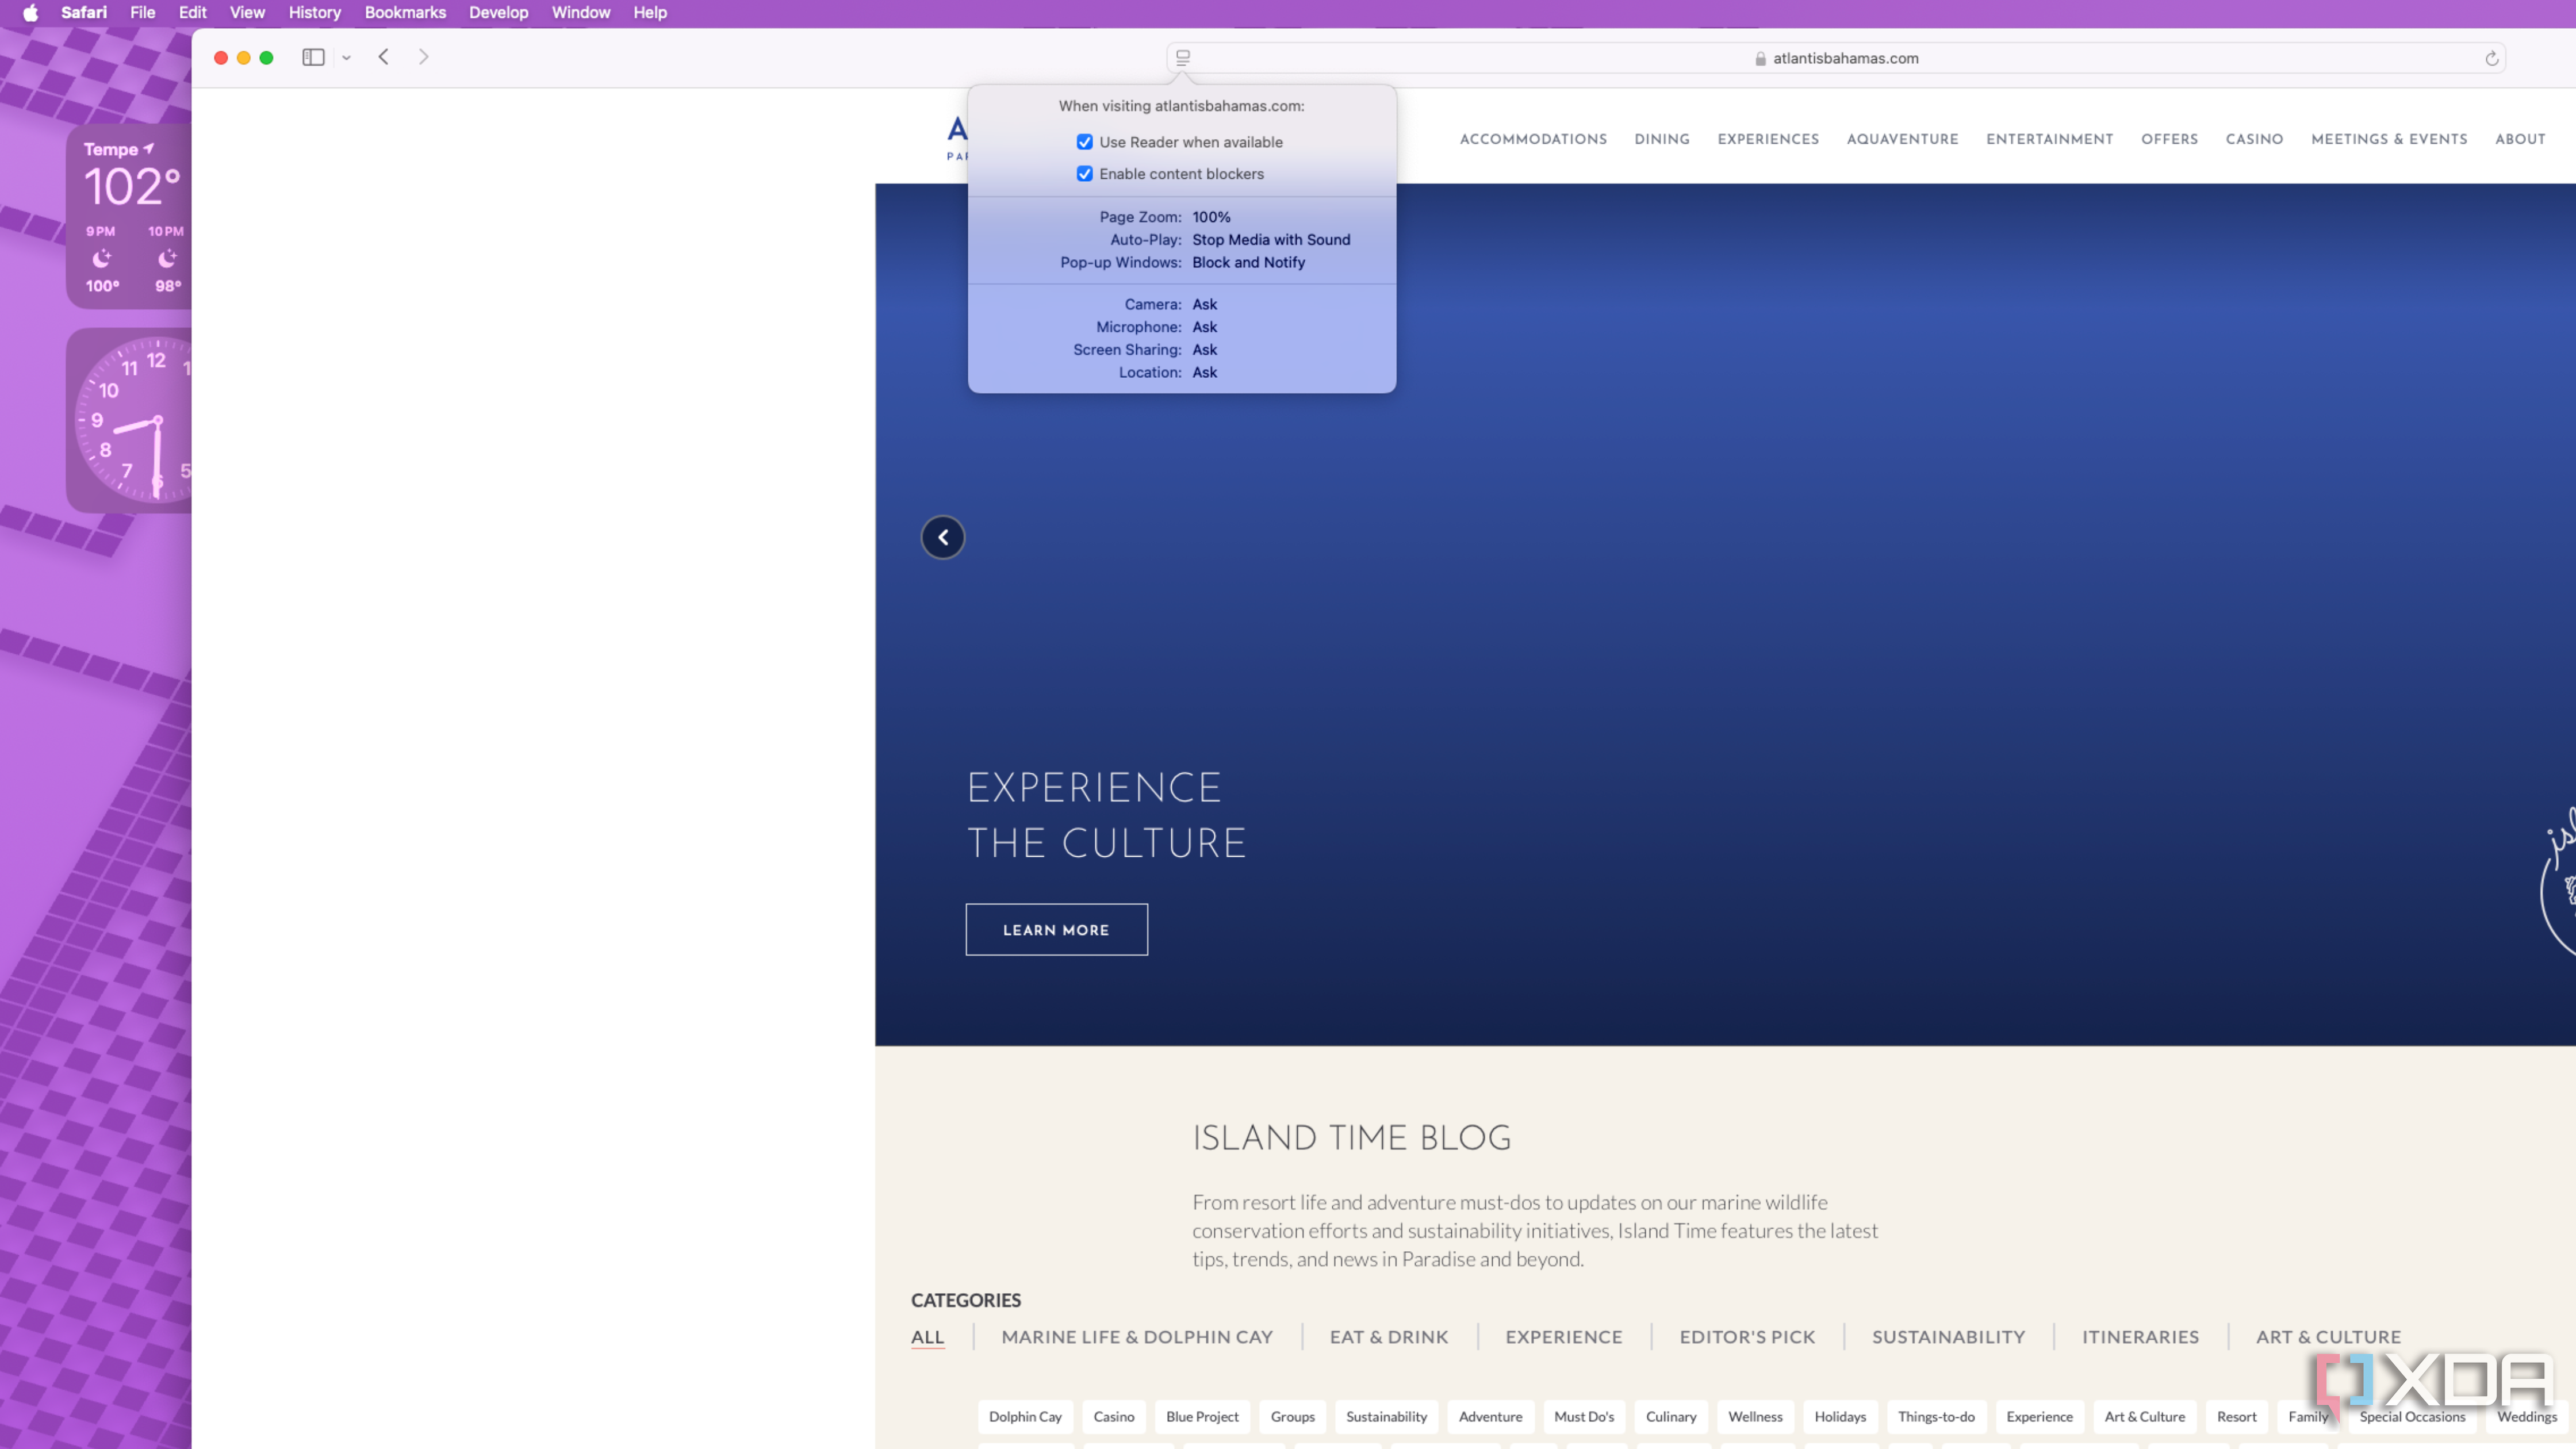Change Screen Sharing permission from Ask
Viewport: 2576px width, 1449px height.
[1204, 350]
